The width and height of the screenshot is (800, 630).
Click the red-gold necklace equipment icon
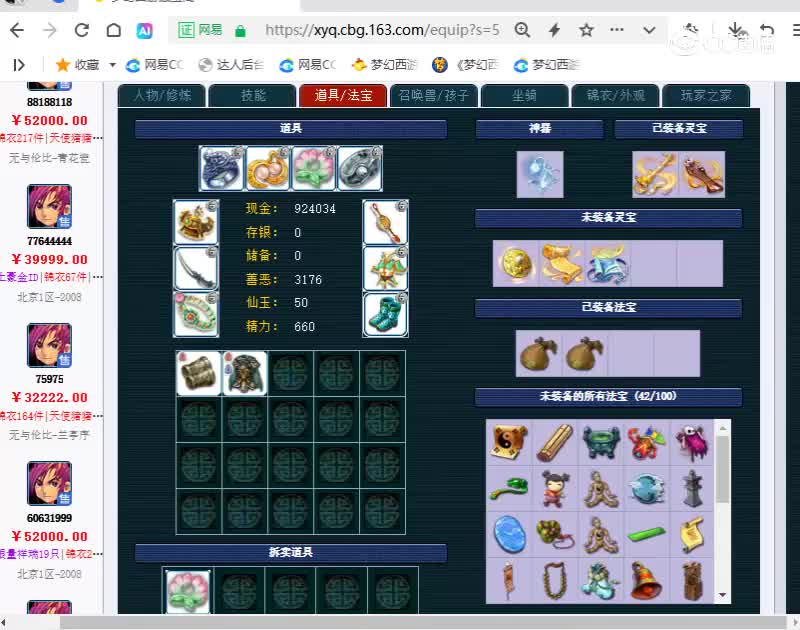click(385, 222)
